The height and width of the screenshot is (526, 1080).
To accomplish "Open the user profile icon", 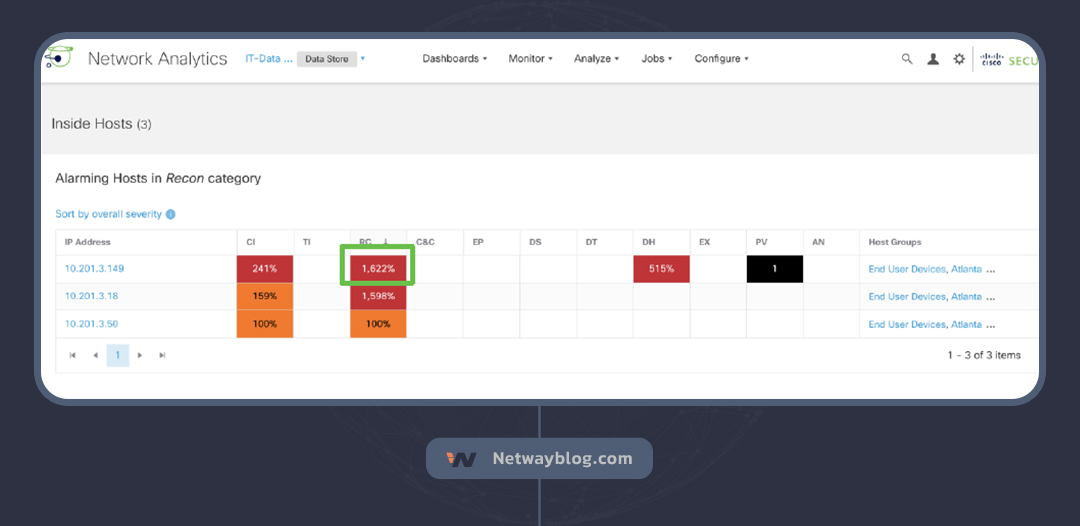I will (933, 59).
